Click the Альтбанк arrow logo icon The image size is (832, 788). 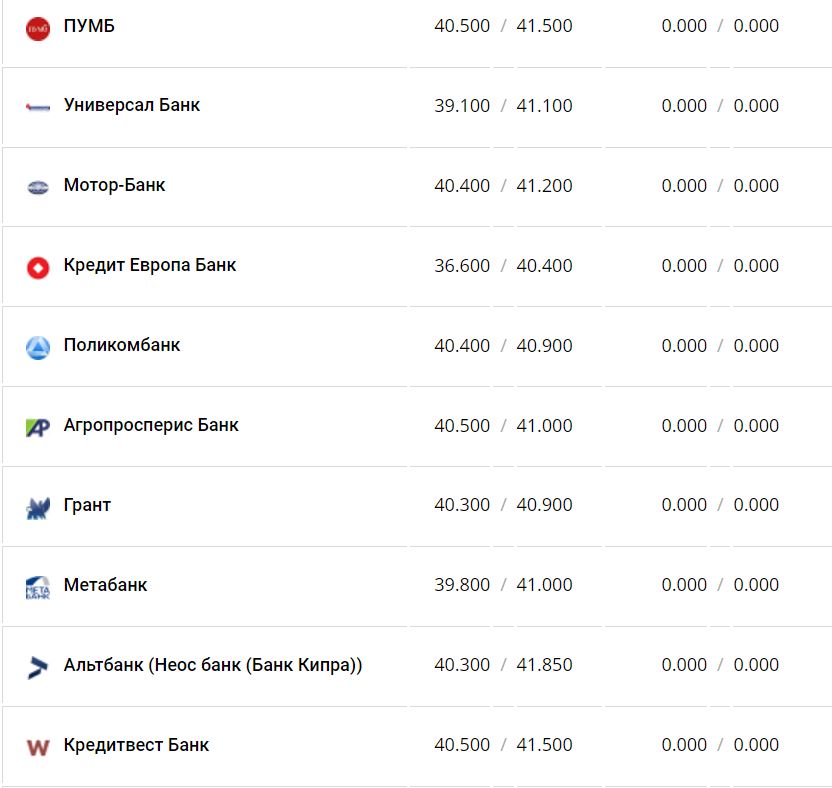(38, 666)
